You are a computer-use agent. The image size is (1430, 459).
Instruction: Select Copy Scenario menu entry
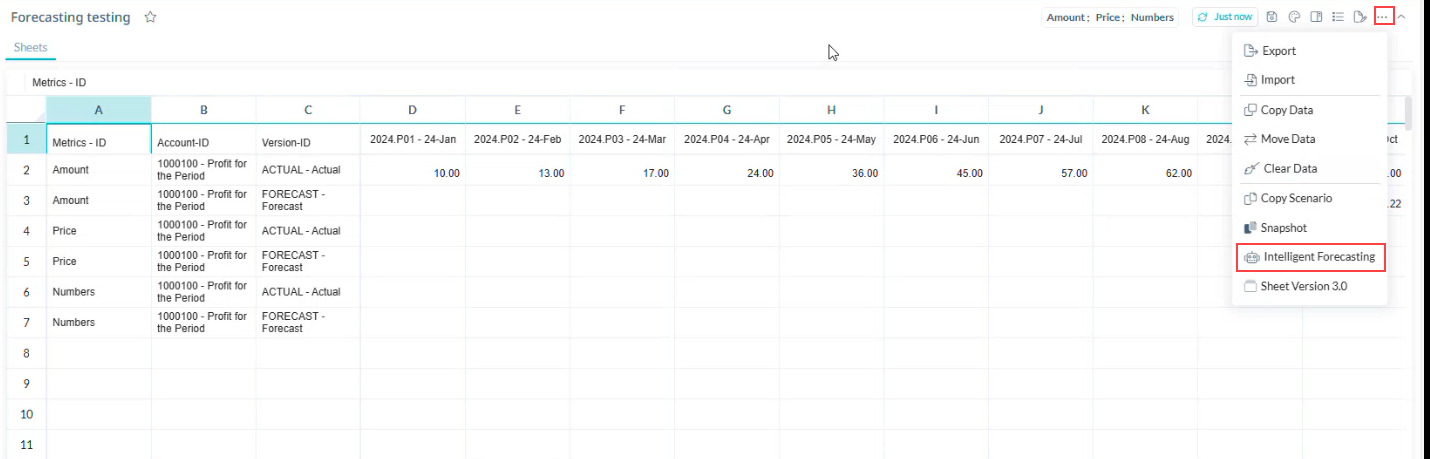tap(1295, 198)
